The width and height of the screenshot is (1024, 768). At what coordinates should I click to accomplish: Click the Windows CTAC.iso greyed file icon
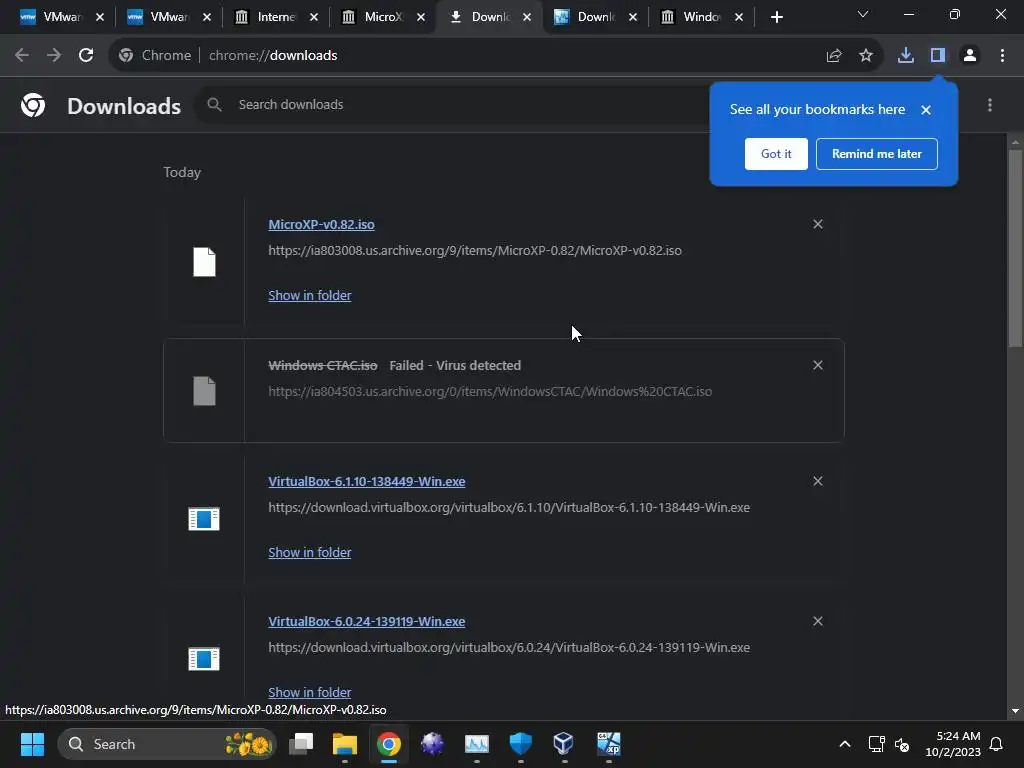[x=204, y=391]
